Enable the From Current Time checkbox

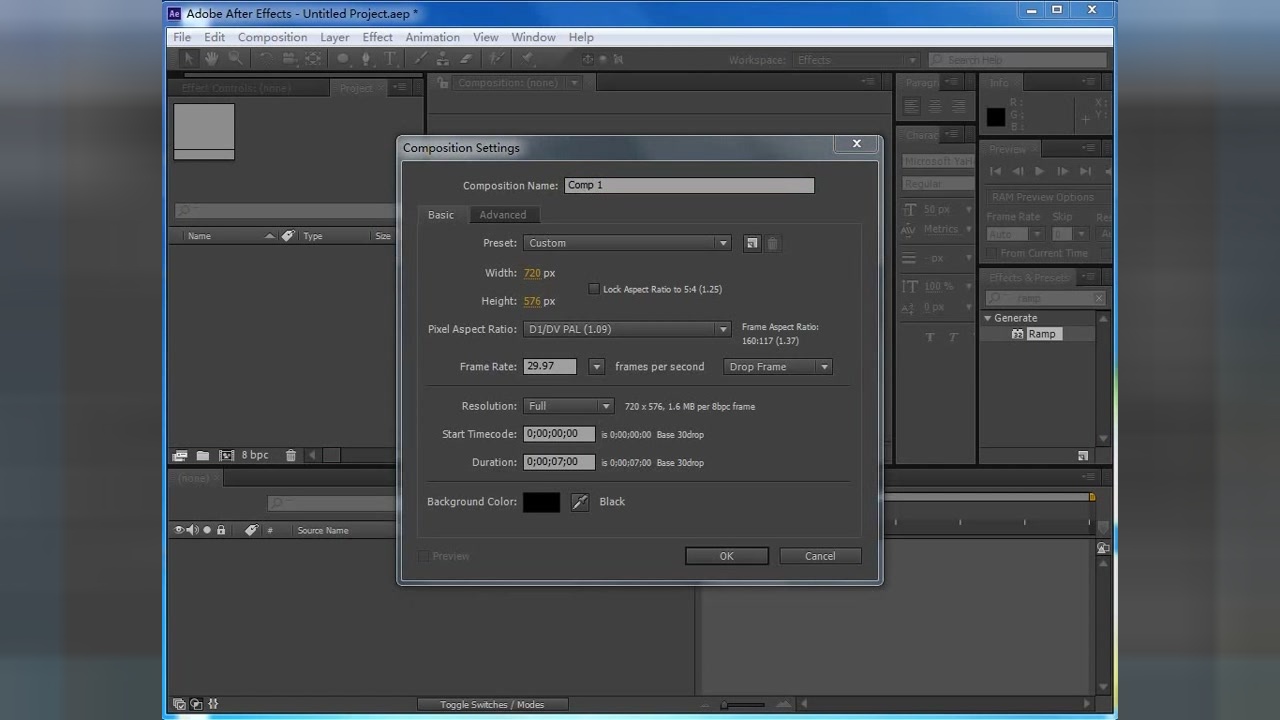click(992, 253)
